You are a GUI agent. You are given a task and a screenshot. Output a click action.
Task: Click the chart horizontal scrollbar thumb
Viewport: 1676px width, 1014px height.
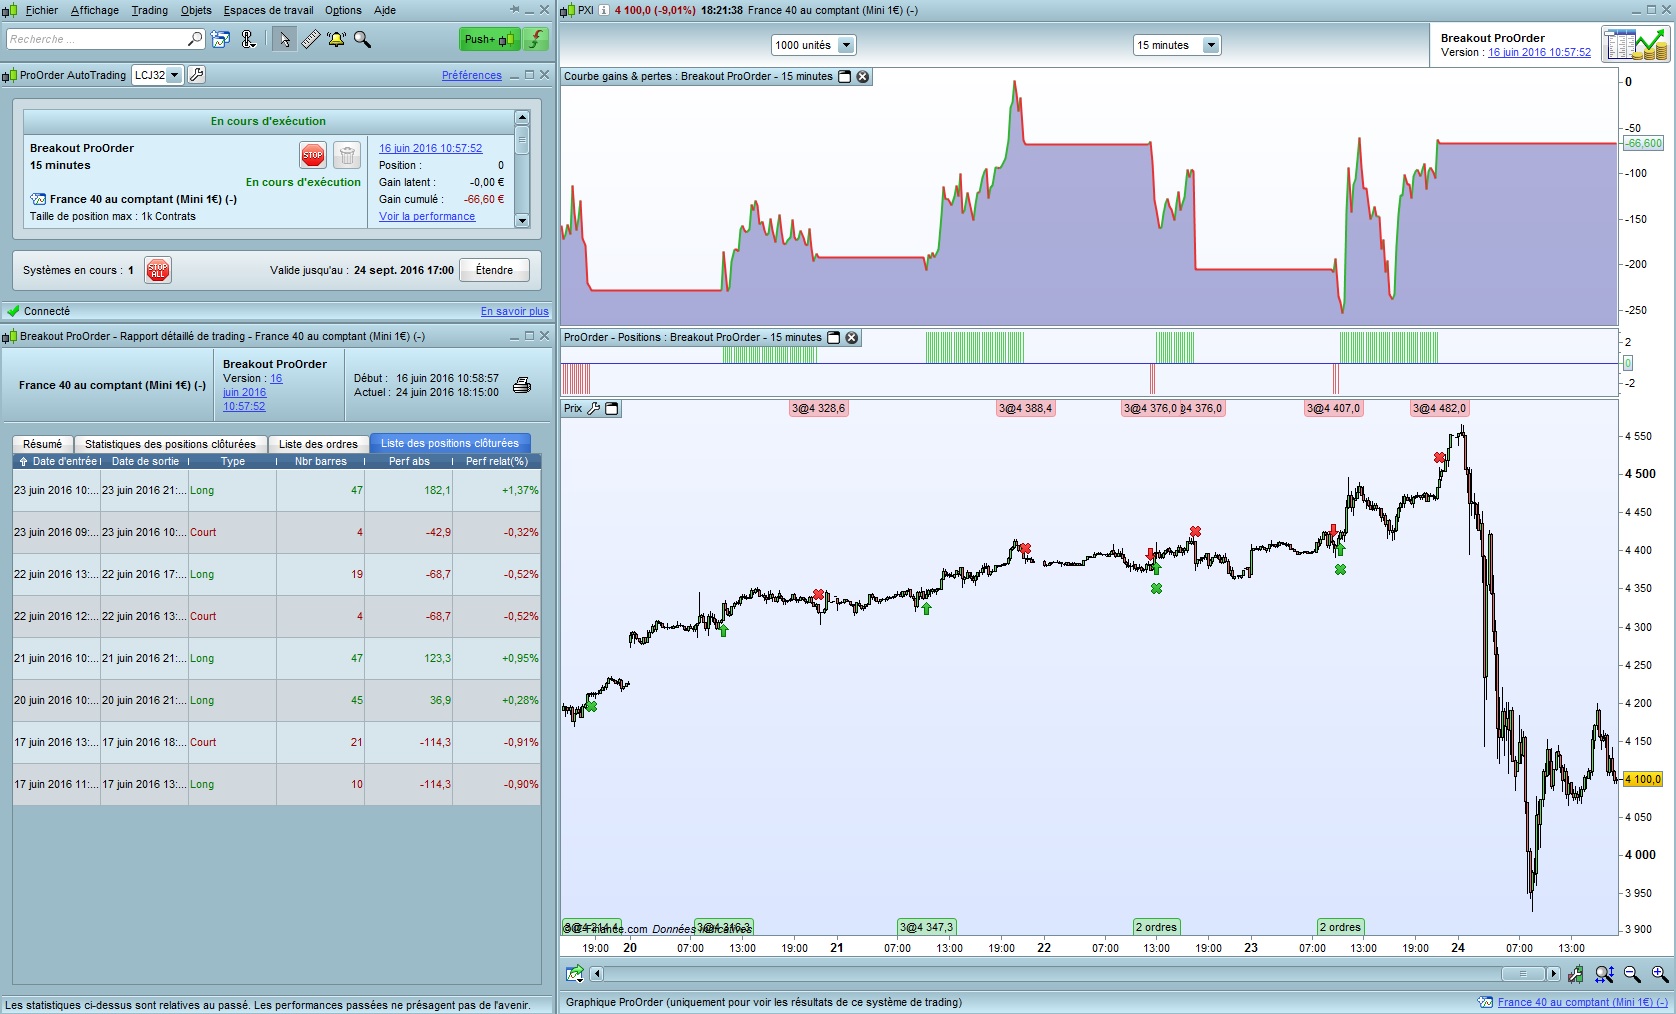tap(1522, 974)
